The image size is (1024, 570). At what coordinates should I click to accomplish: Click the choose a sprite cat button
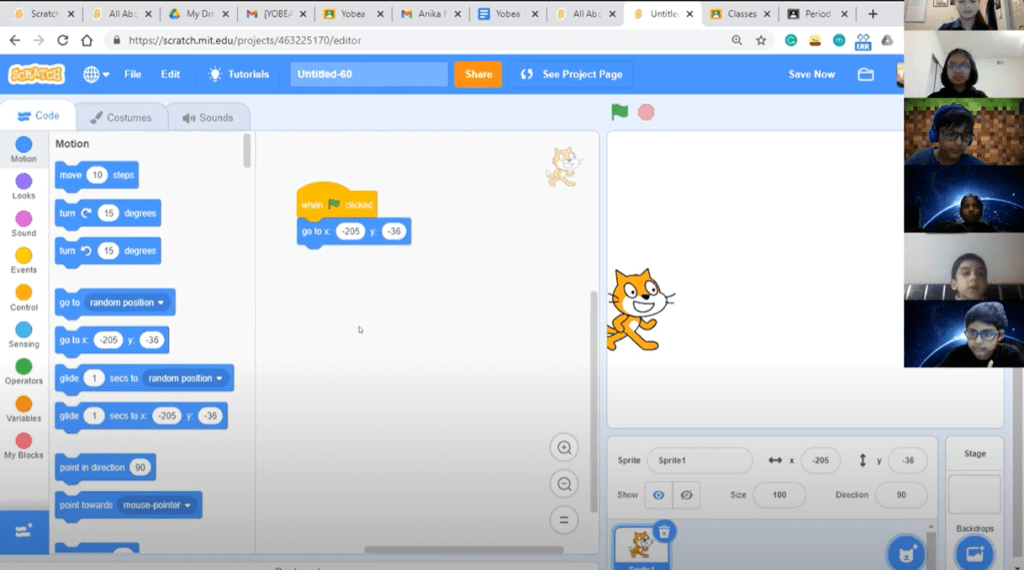pos(906,552)
